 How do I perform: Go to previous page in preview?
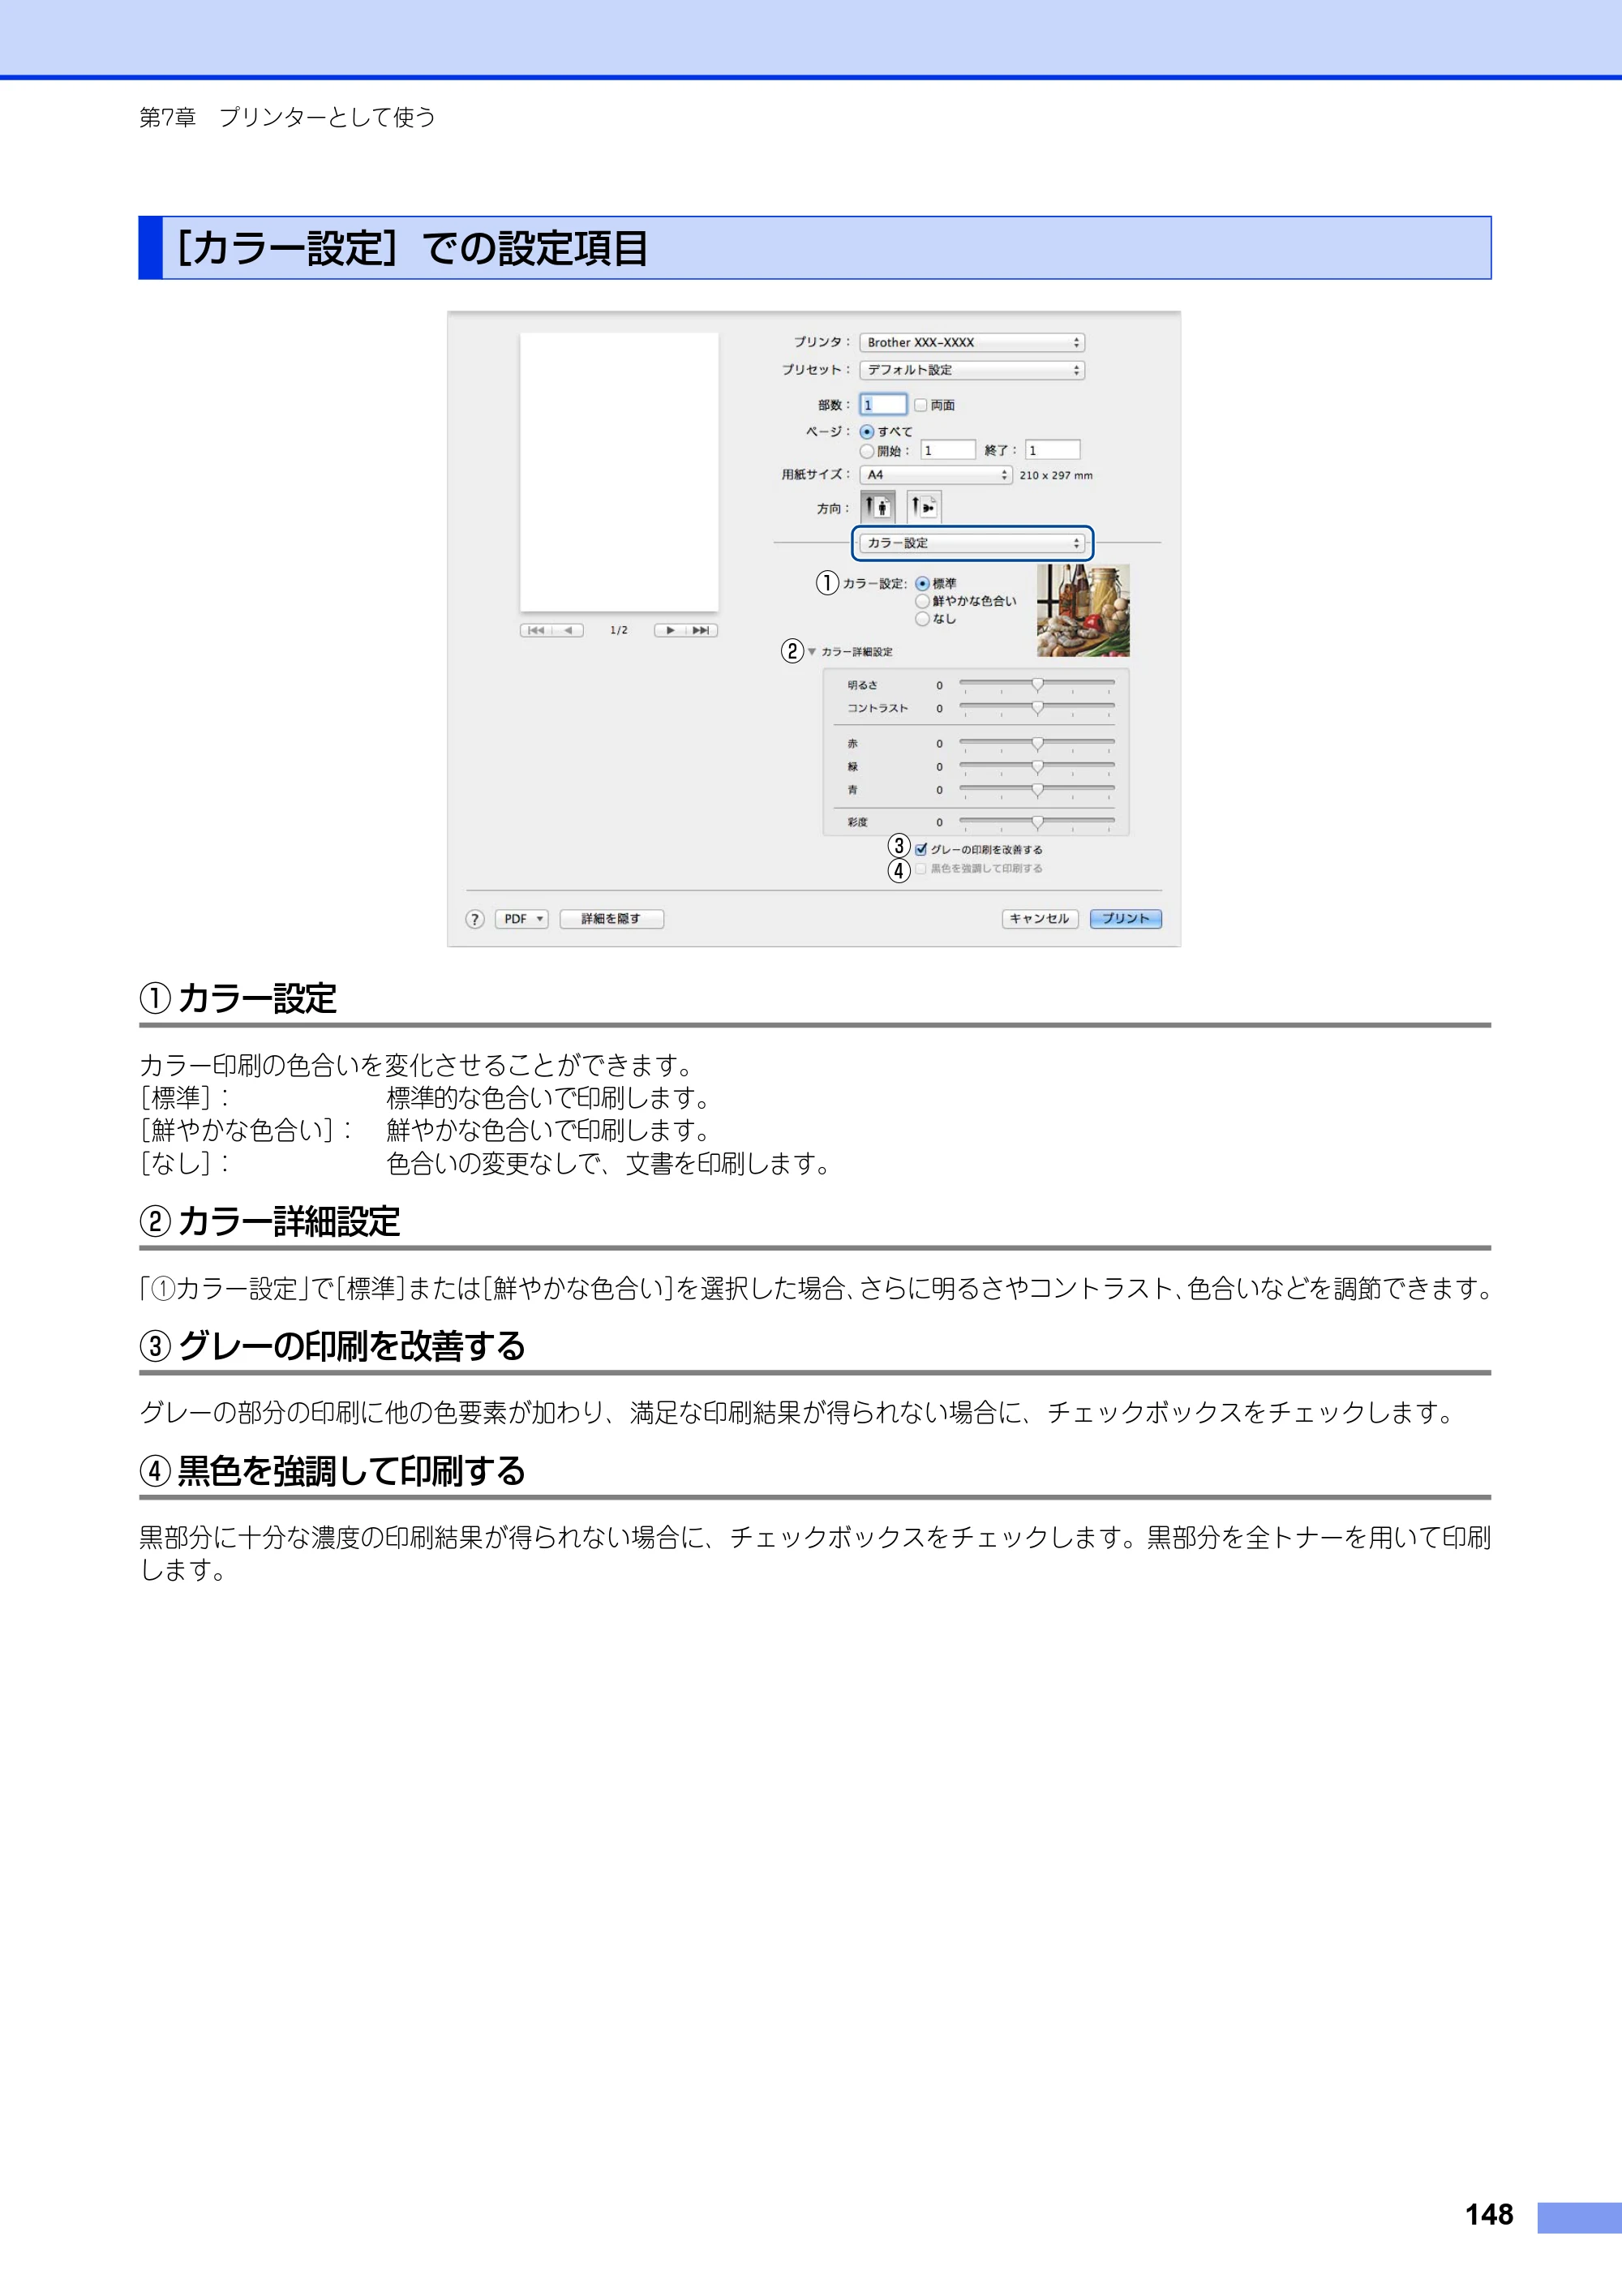tap(568, 630)
